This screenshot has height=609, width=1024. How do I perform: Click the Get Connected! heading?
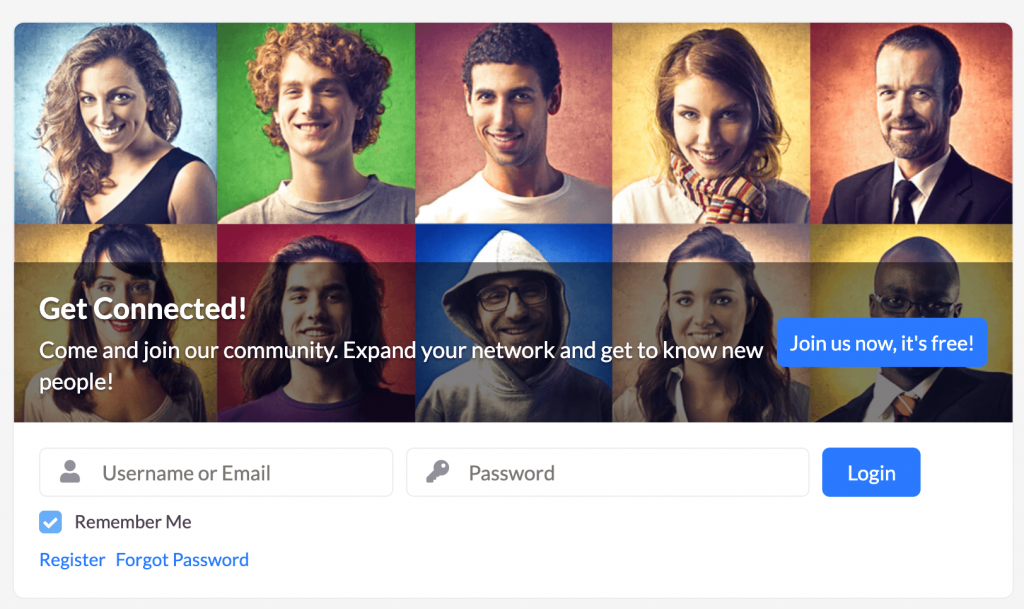(142, 309)
